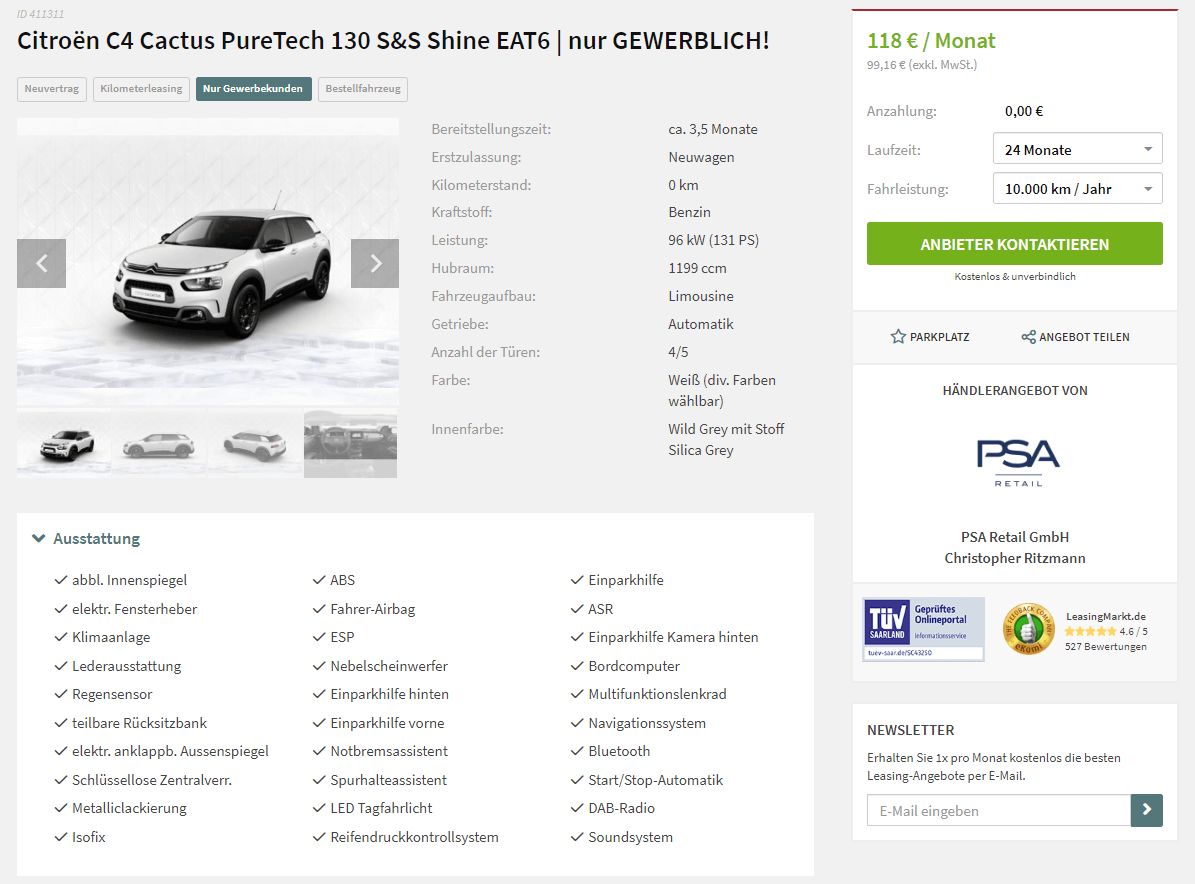Open the Fahrleistung 10.000 km dropdown
1195x884 pixels.
pos(1078,188)
